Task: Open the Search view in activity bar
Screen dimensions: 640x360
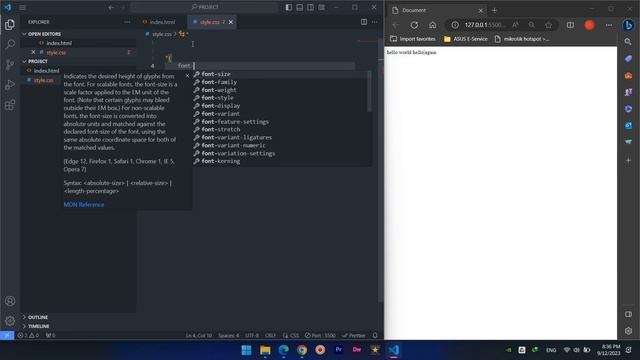Action: (10, 44)
